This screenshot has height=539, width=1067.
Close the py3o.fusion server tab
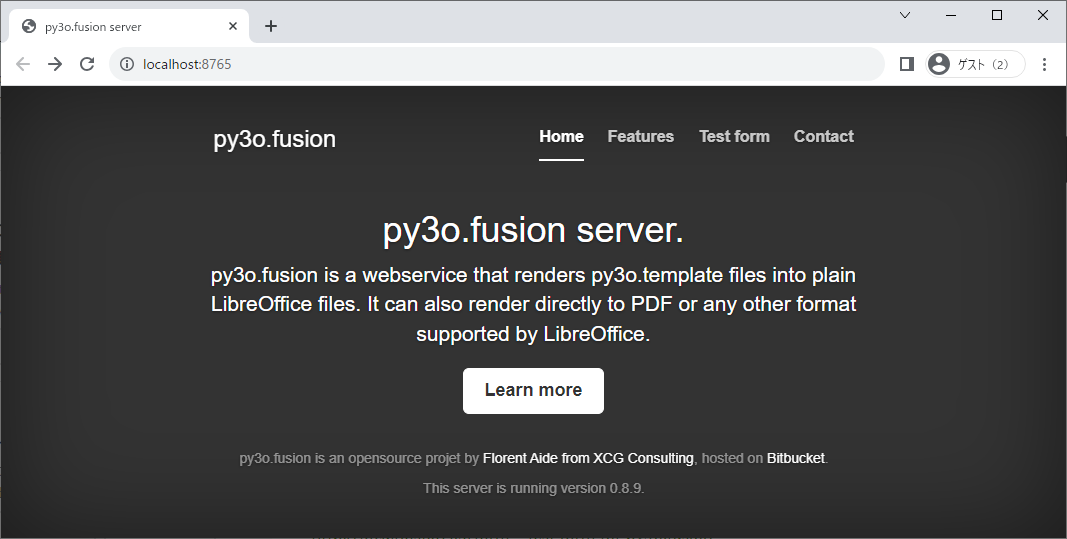tap(233, 26)
